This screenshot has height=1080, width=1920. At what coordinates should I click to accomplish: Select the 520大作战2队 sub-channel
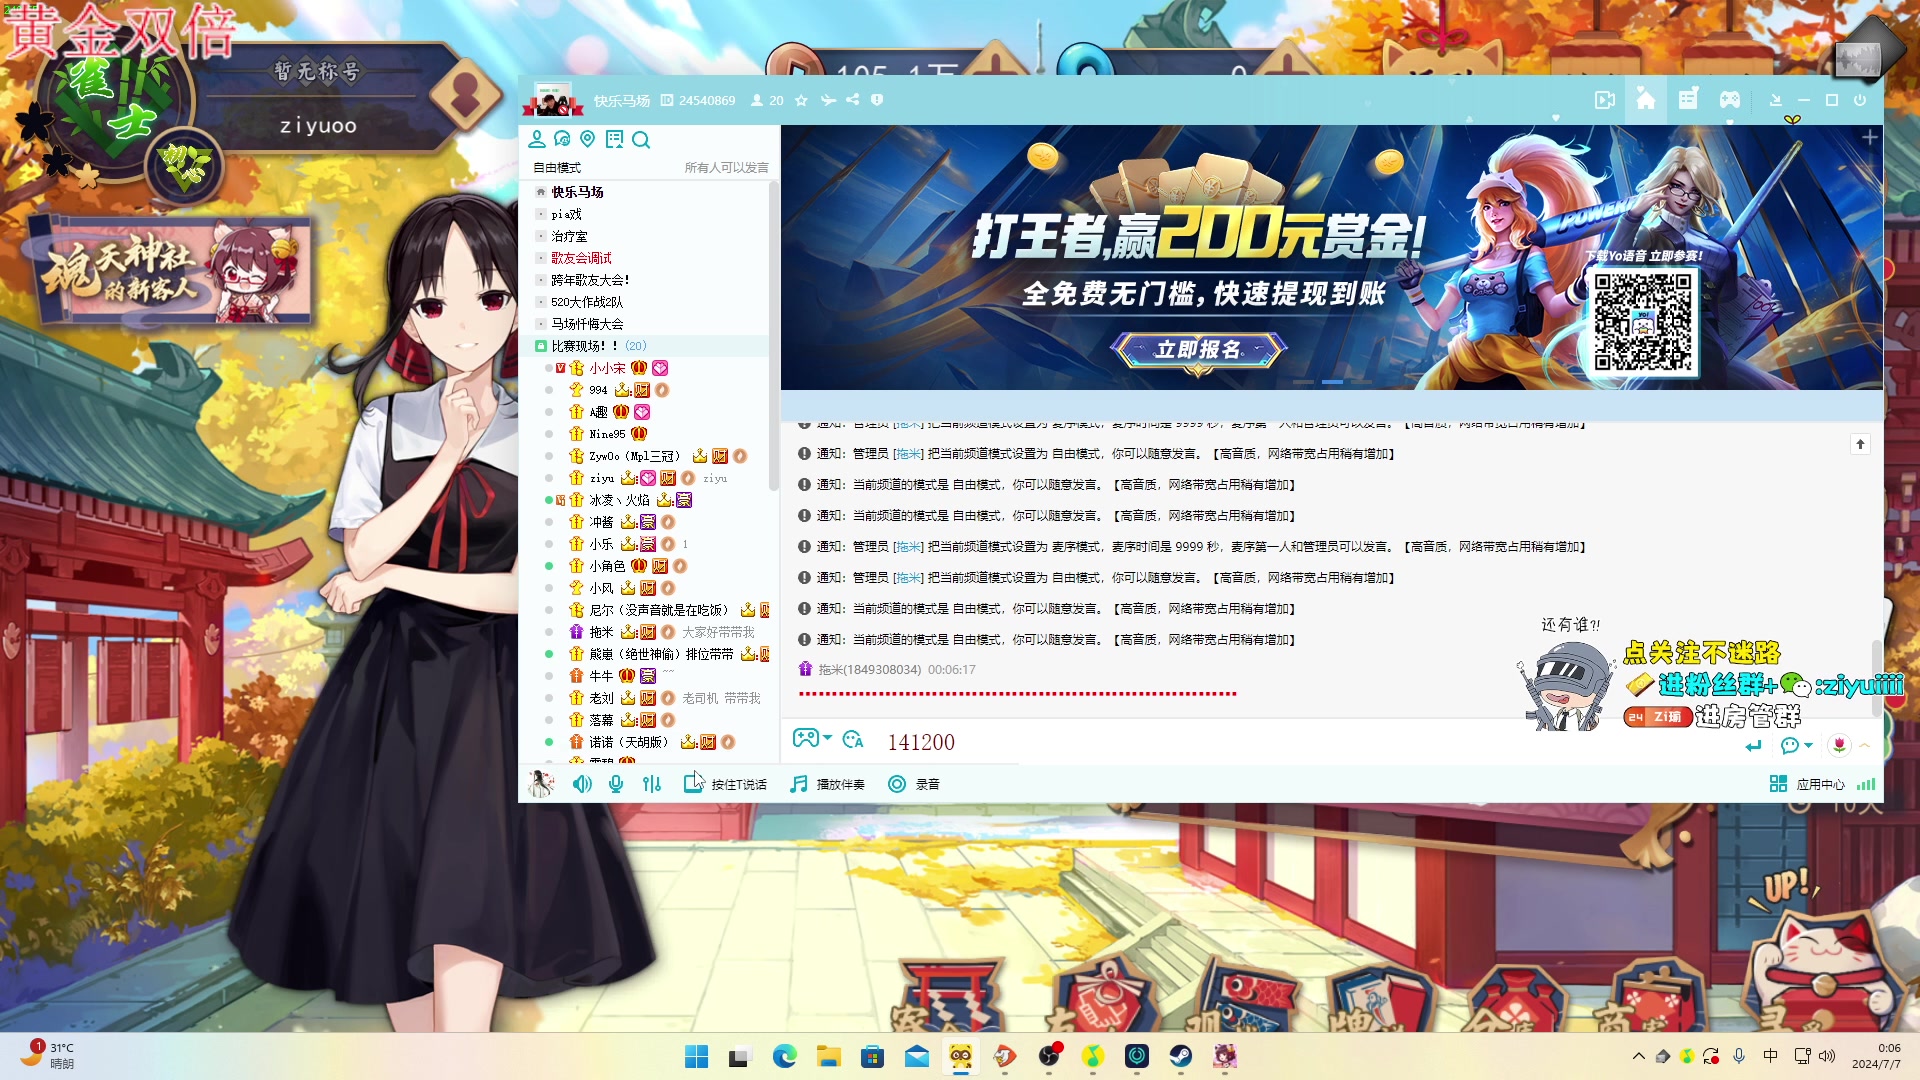[587, 302]
